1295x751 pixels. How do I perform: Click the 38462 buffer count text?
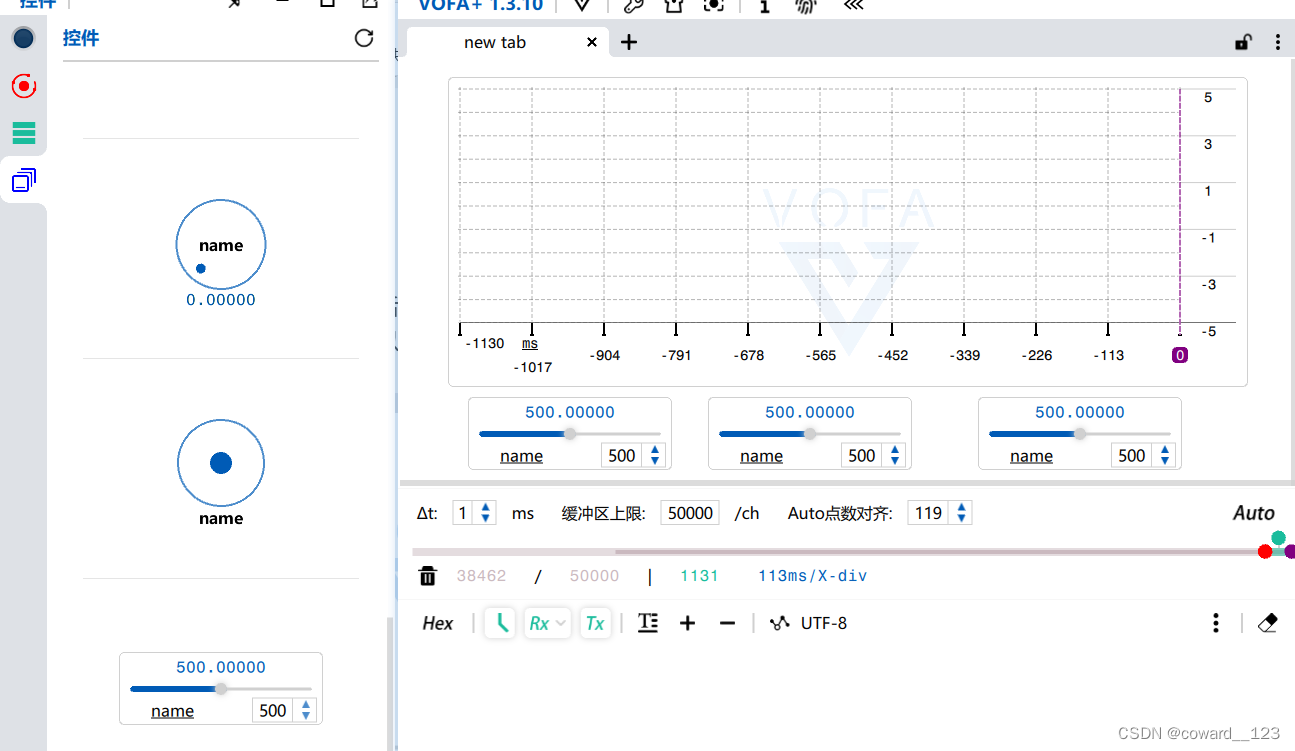coord(481,576)
